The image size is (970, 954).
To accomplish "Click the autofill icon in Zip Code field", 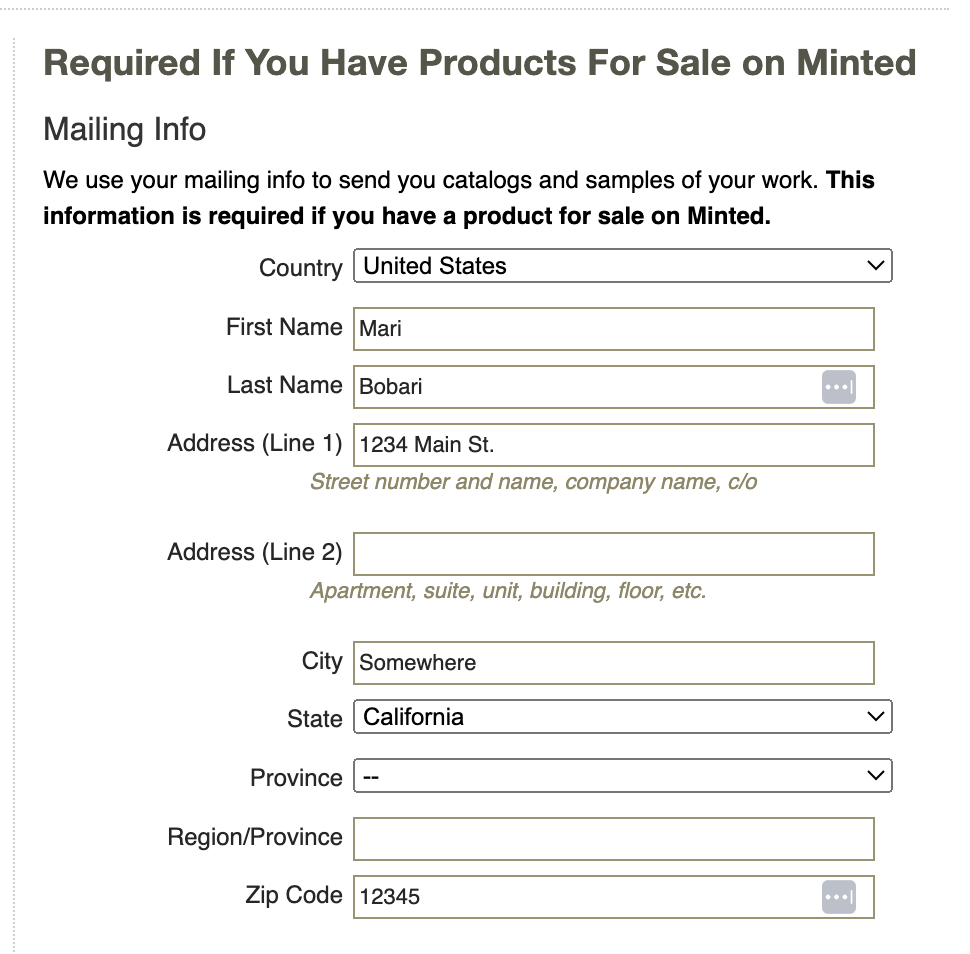I will click(x=838, y=897).
